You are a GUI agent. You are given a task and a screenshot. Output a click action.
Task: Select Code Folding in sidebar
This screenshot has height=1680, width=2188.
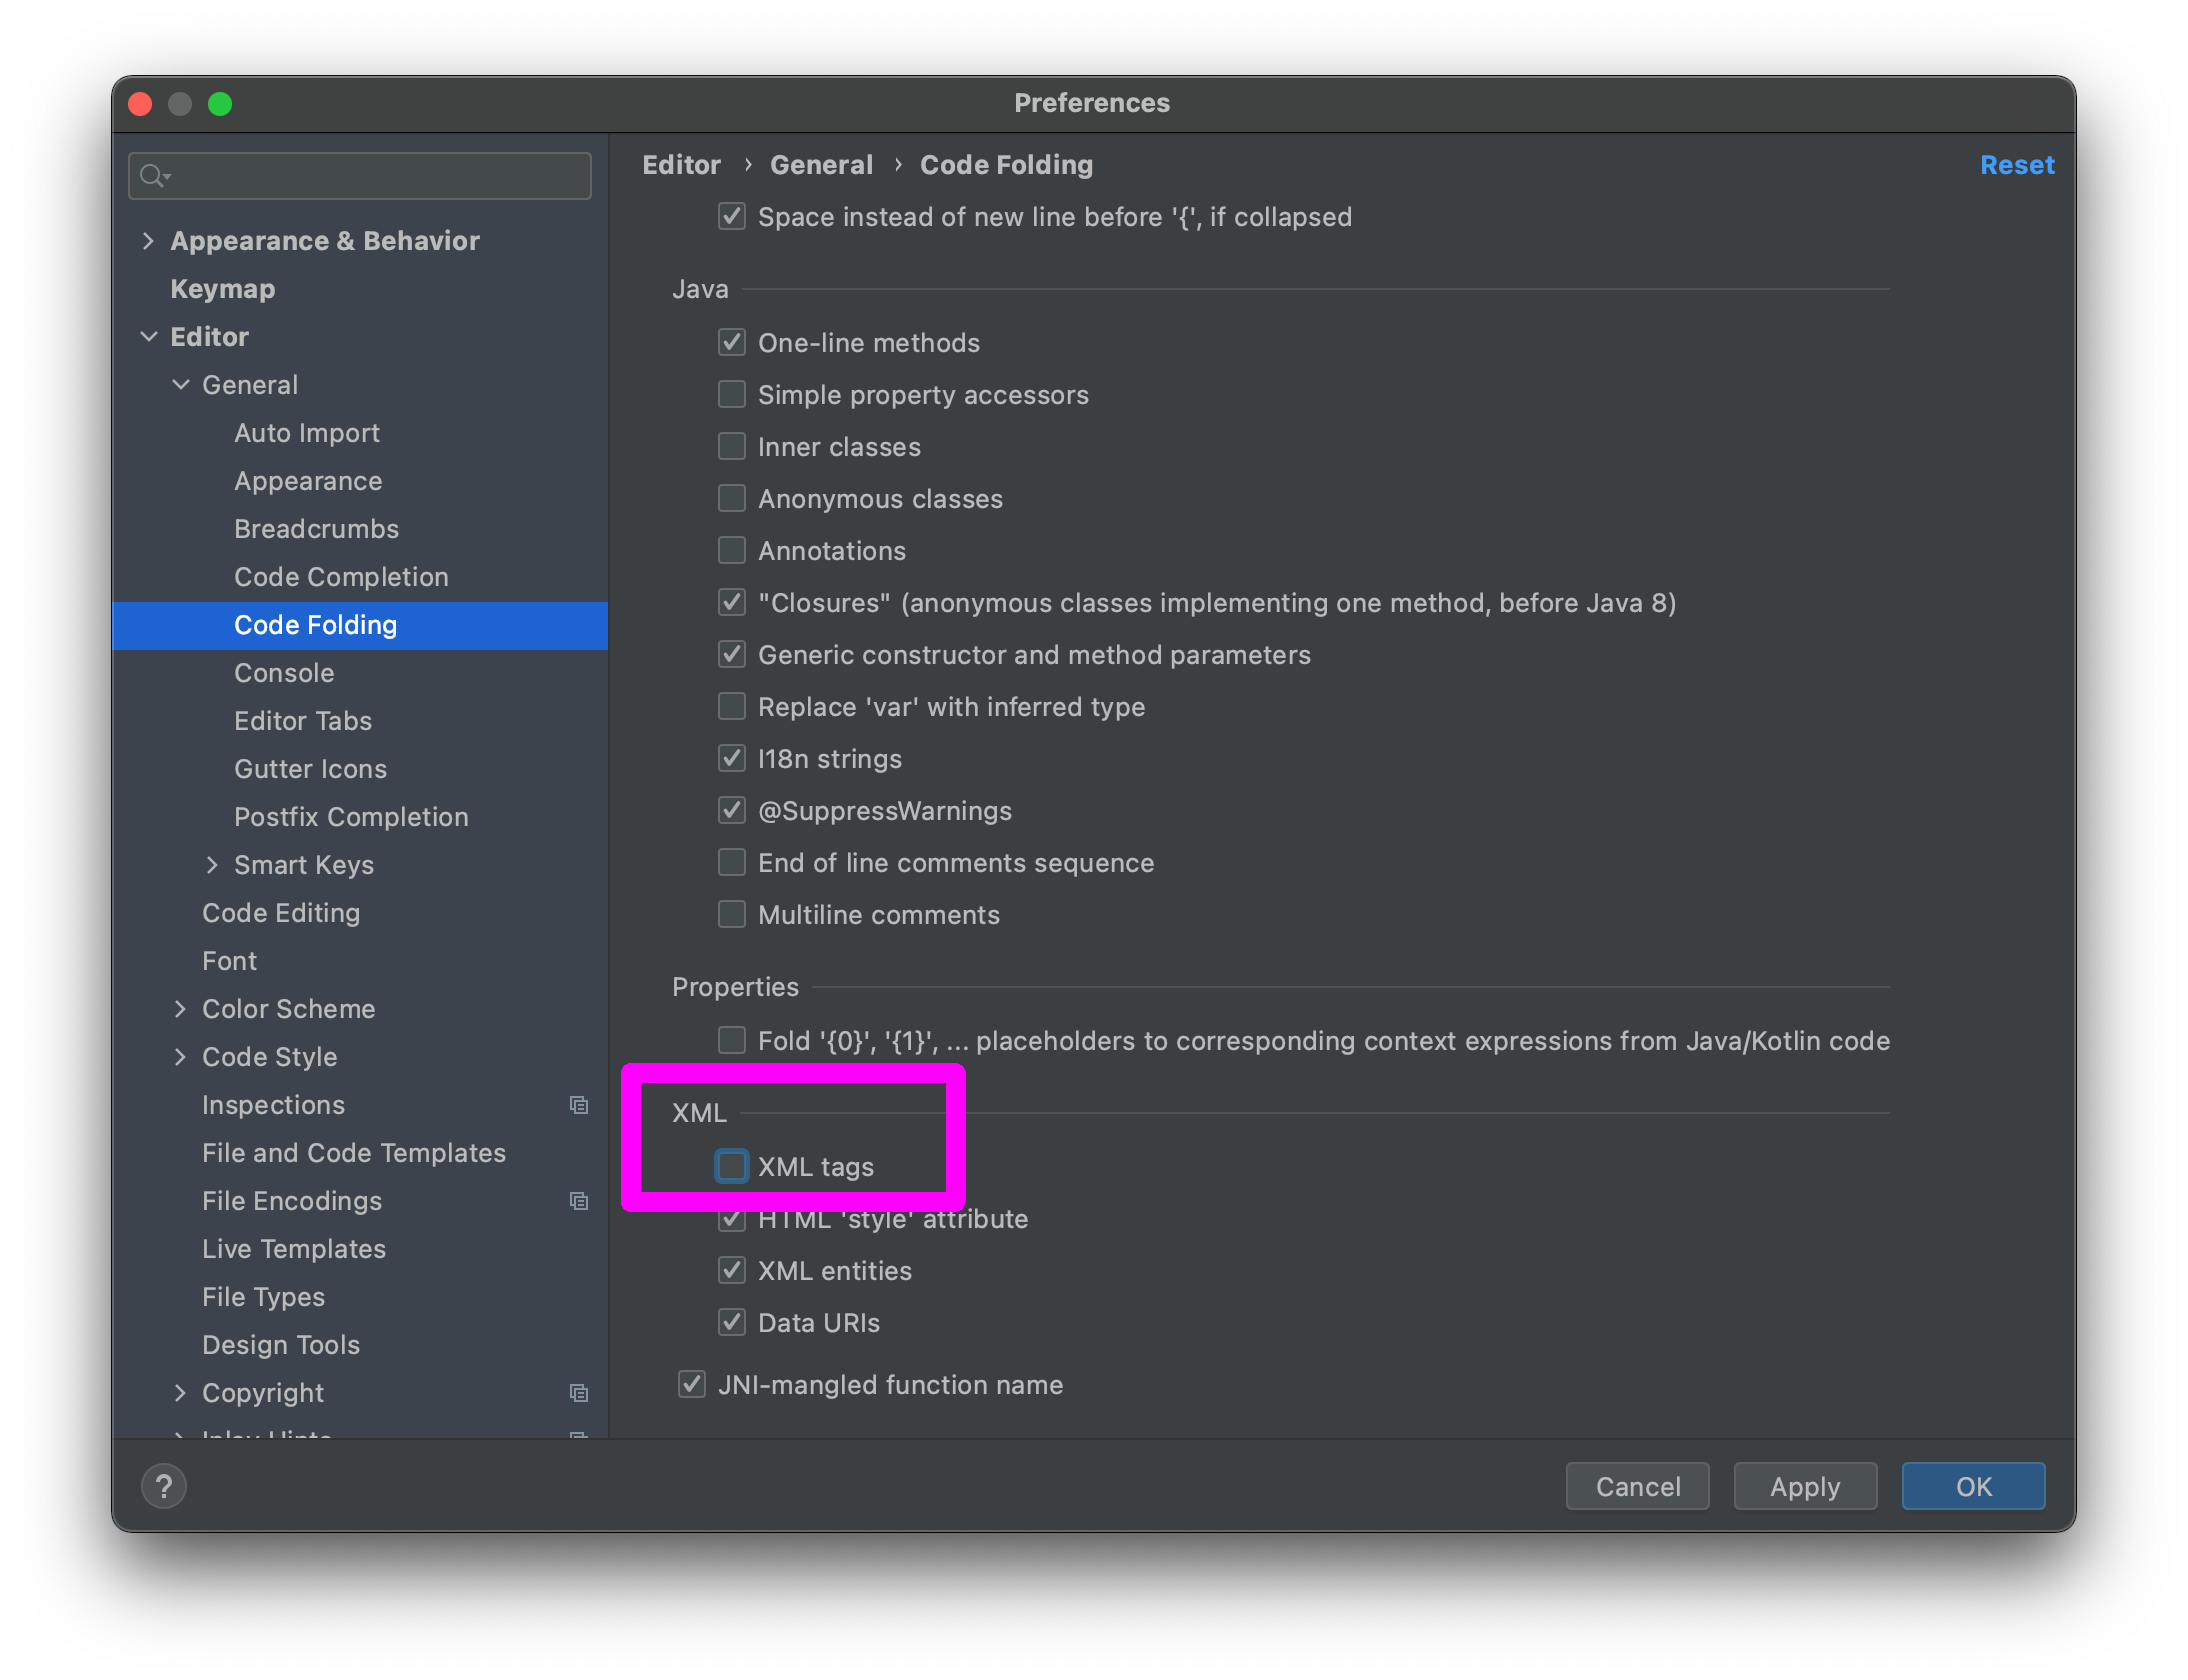360,625
